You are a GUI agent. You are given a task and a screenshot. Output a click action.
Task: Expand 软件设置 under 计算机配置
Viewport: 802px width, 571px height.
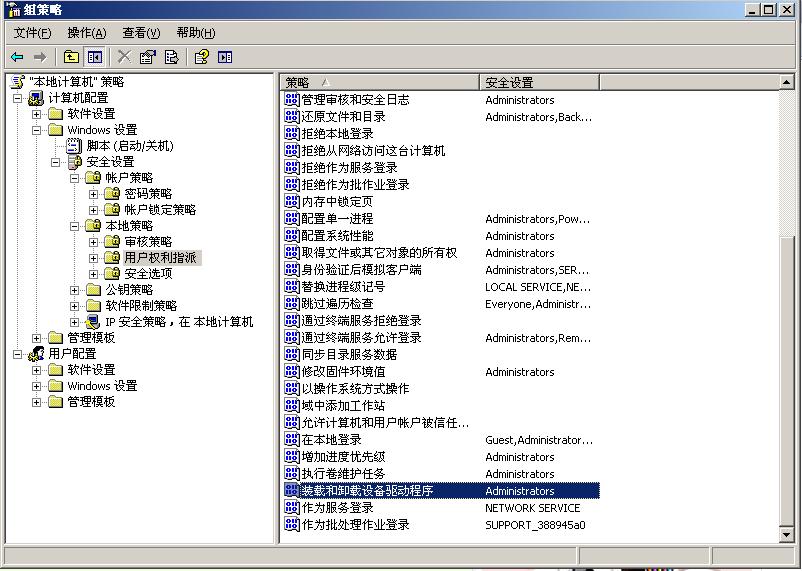(37, 114)
